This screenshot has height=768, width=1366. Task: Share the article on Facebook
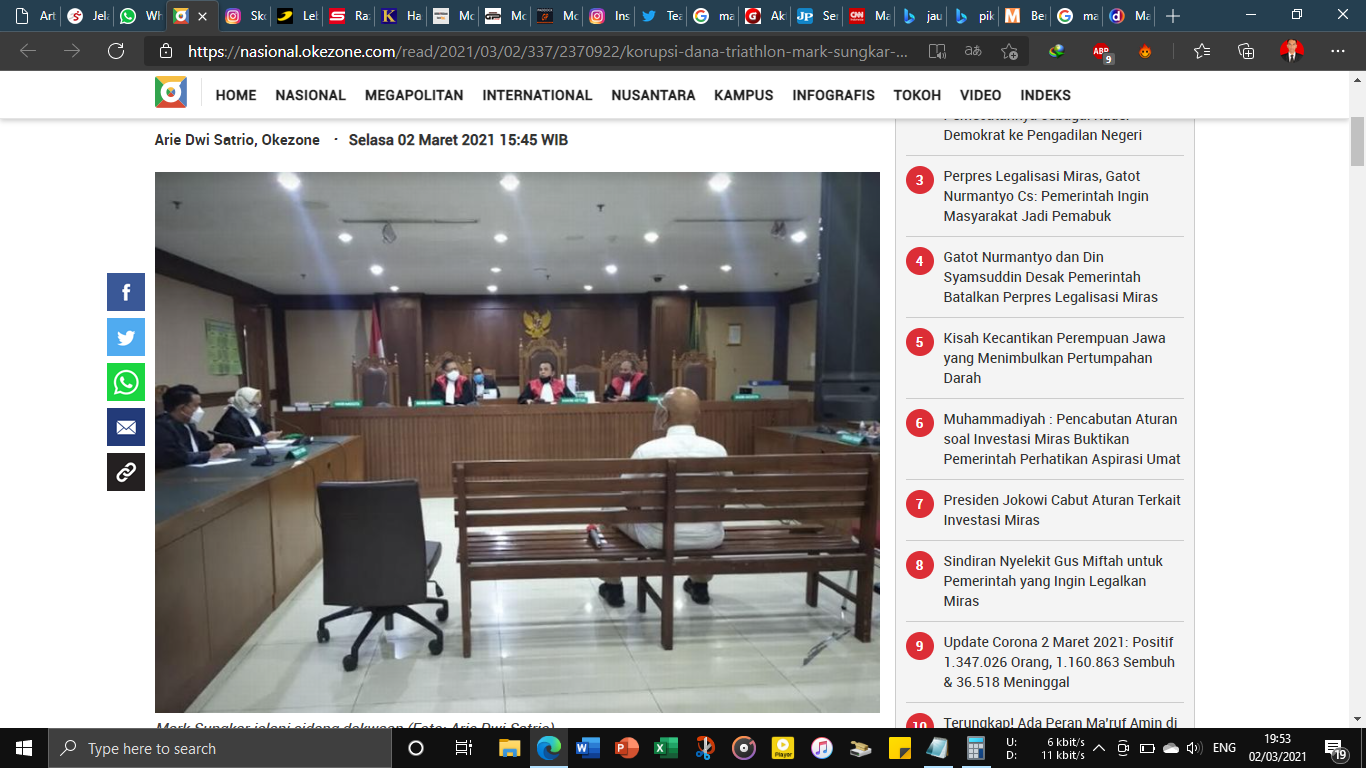126,292
